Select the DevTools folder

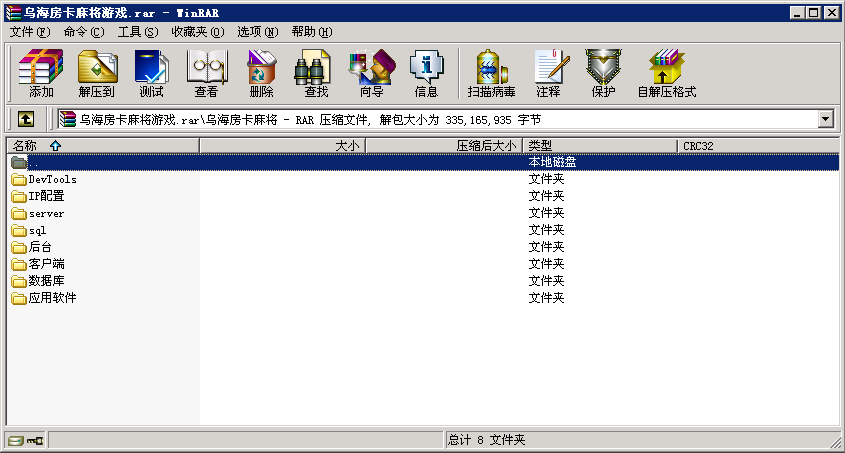(x=52, y=180)
